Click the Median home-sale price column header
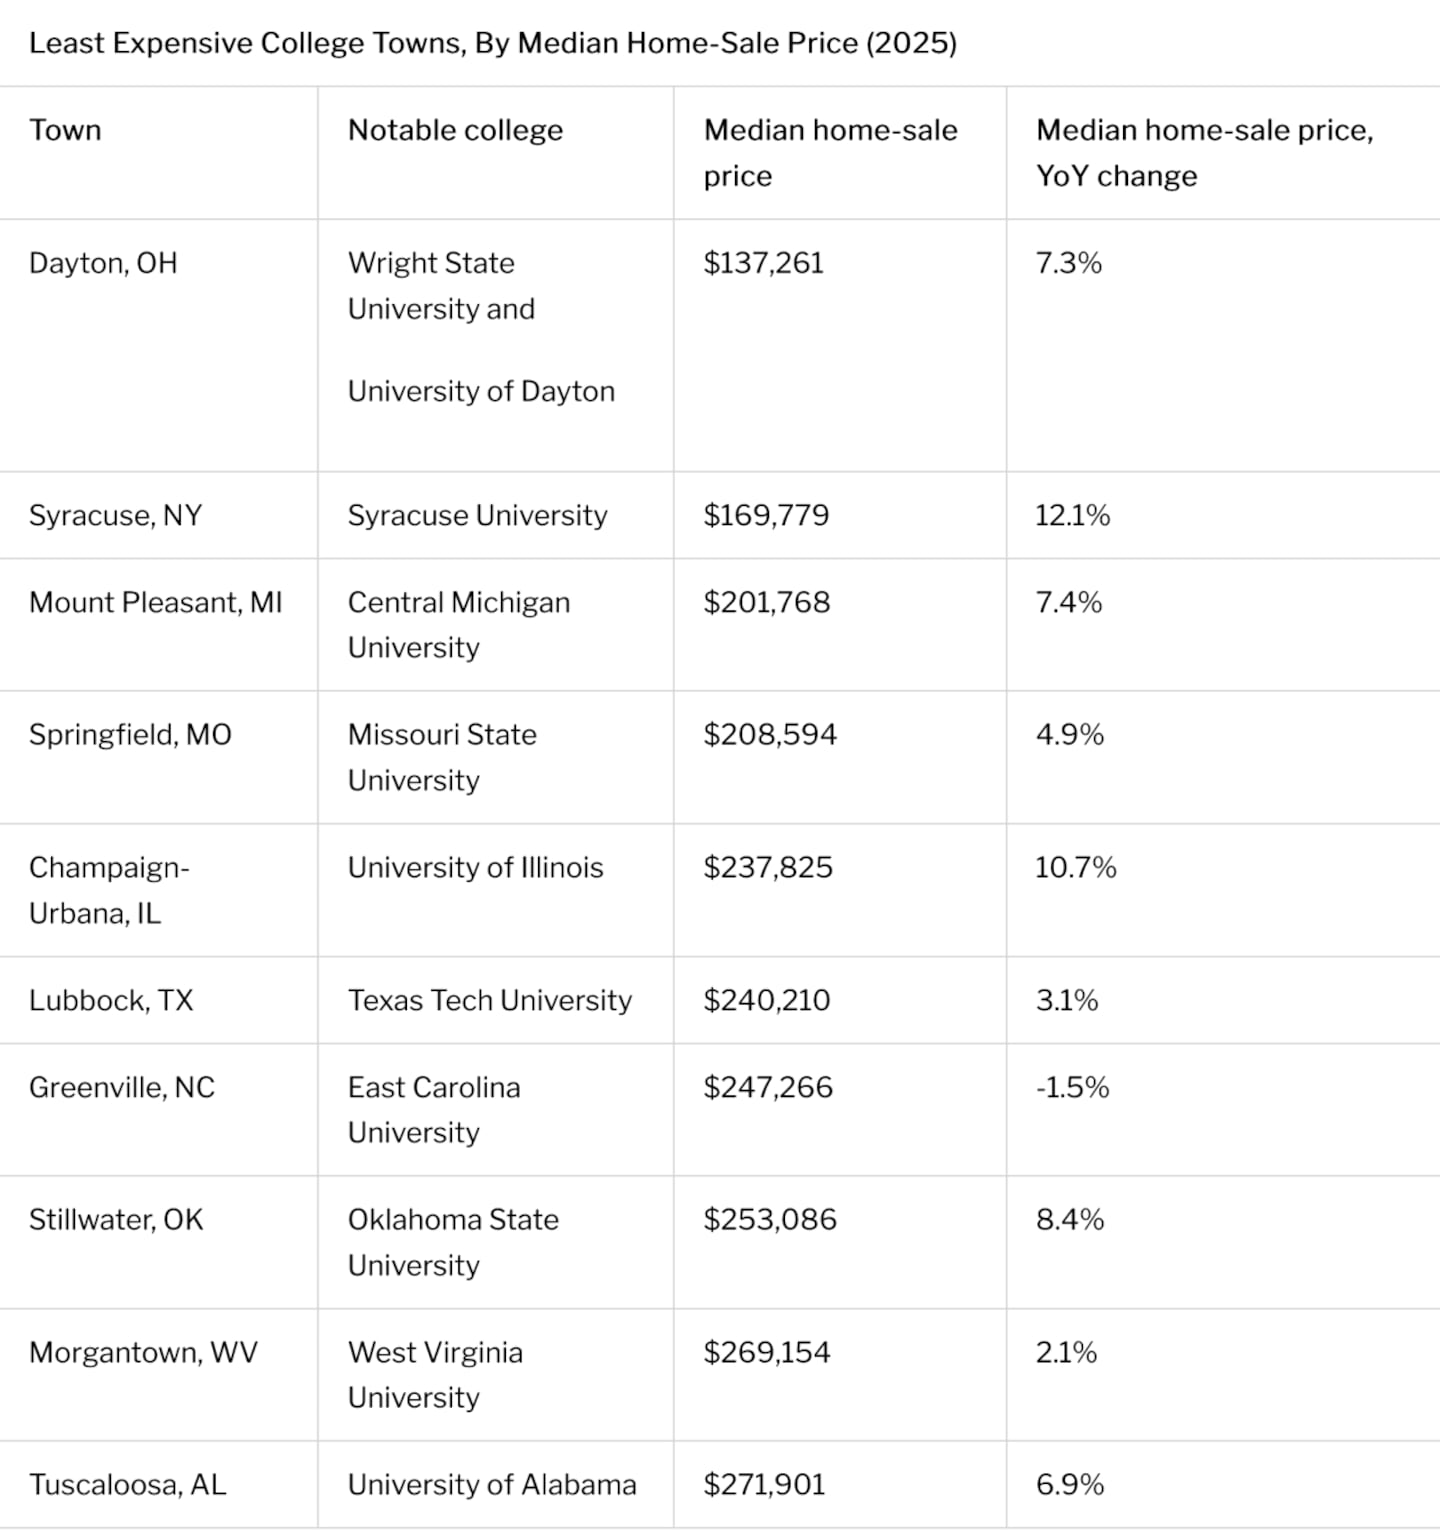 [x=830, y=152]
